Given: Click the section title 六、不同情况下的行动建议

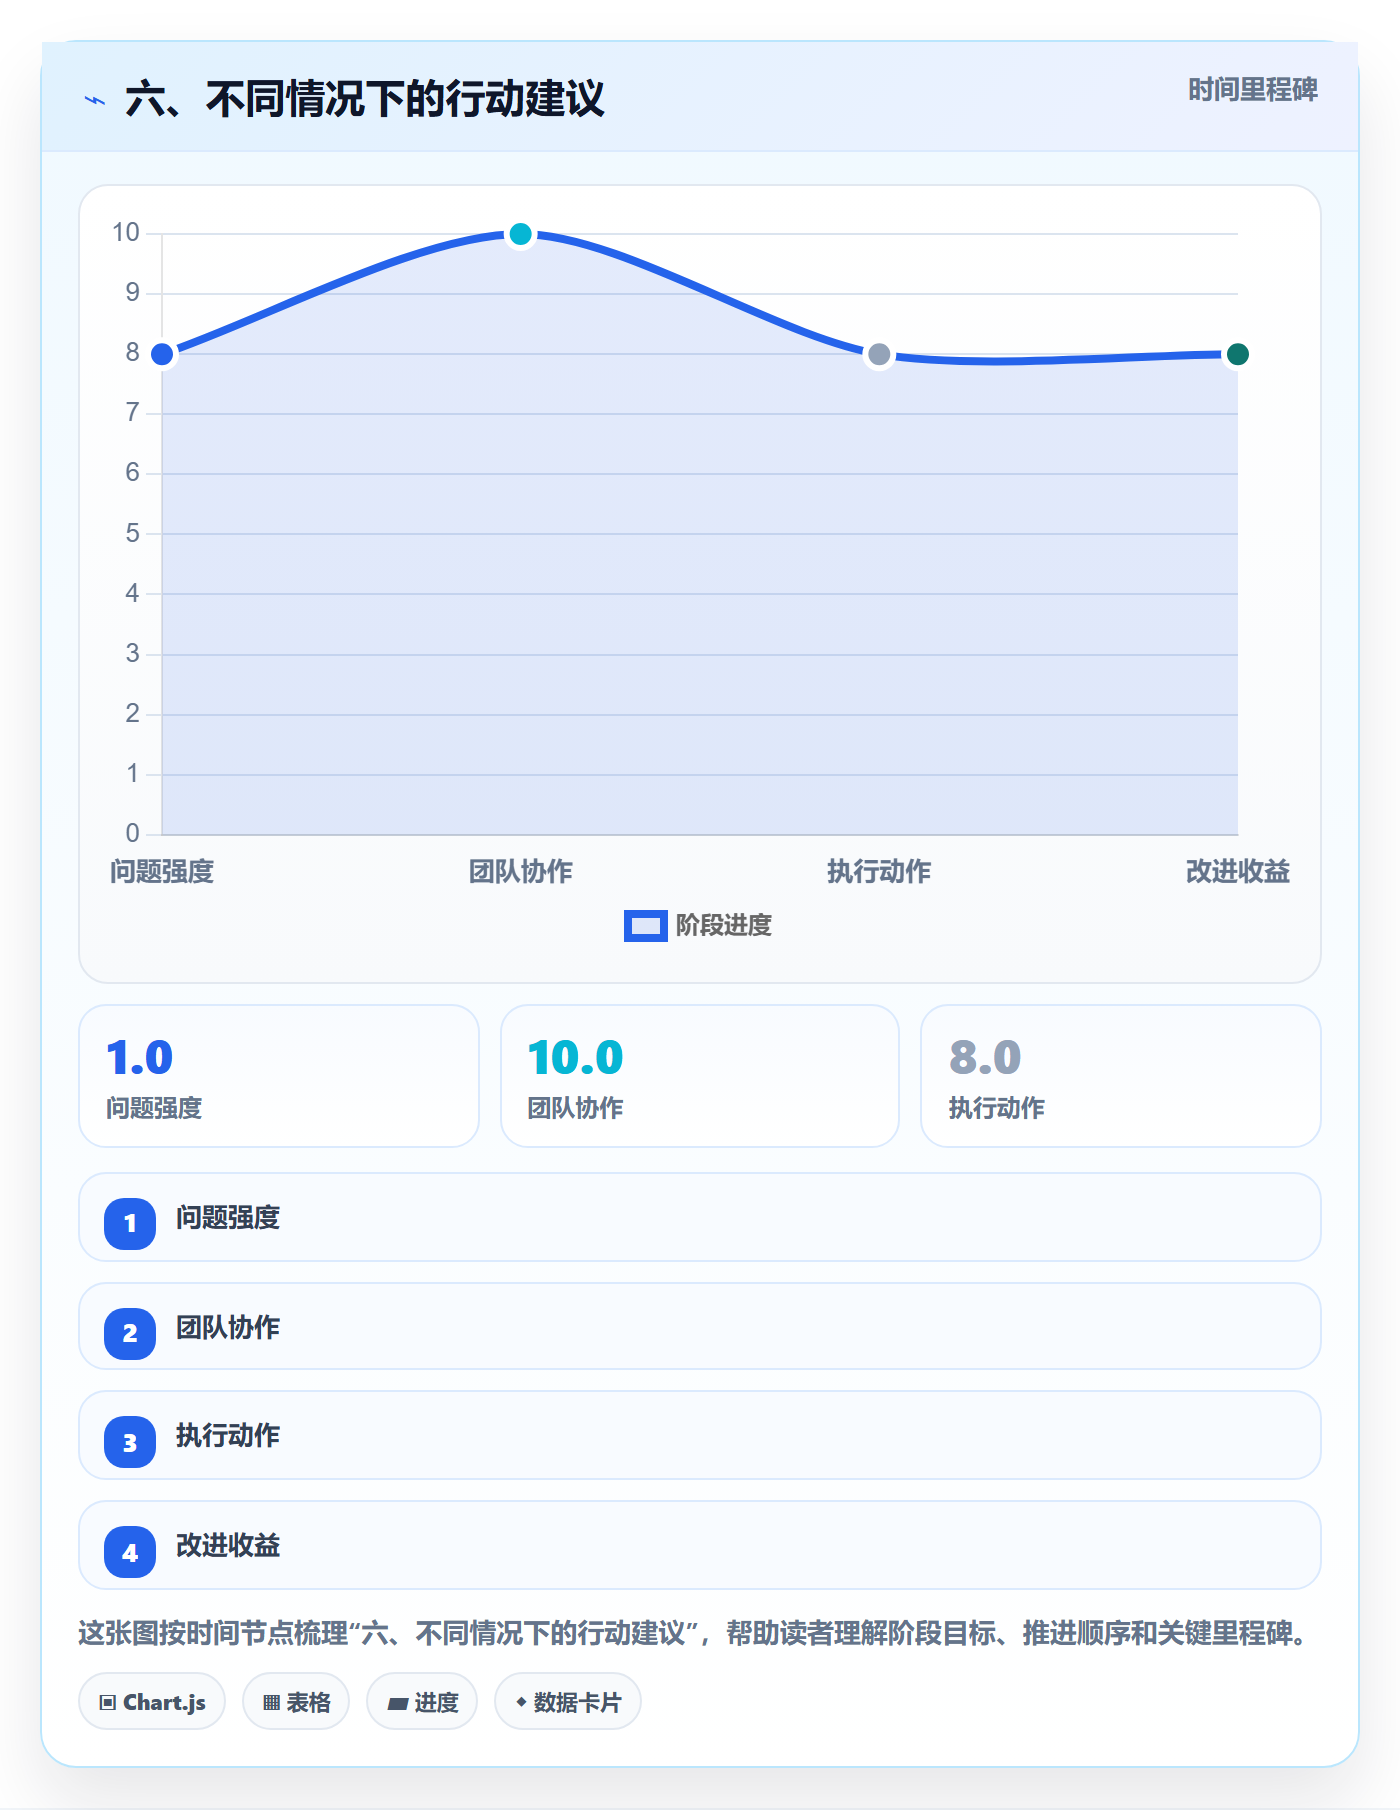Looking at the screenshot, I should (365, 99).
